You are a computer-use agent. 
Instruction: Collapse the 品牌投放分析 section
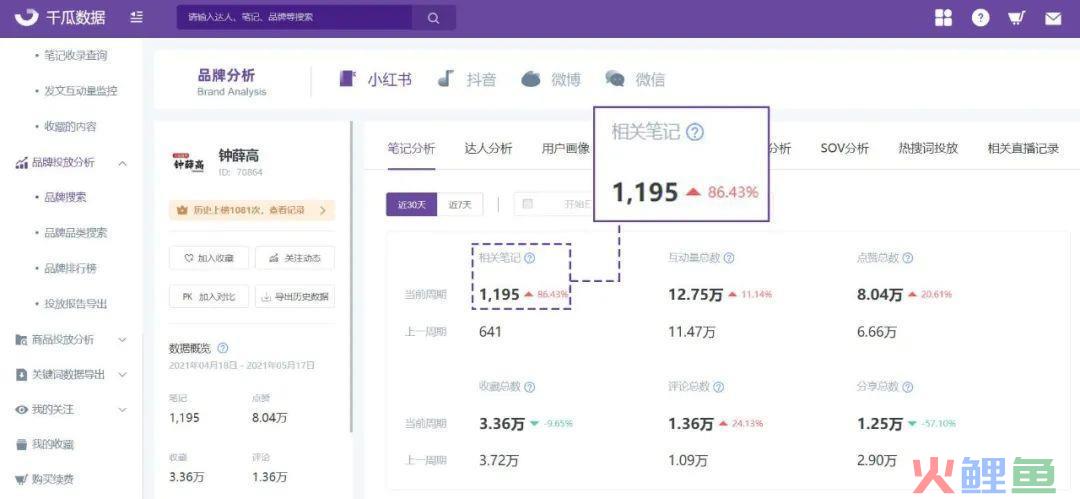coord(122,163)
